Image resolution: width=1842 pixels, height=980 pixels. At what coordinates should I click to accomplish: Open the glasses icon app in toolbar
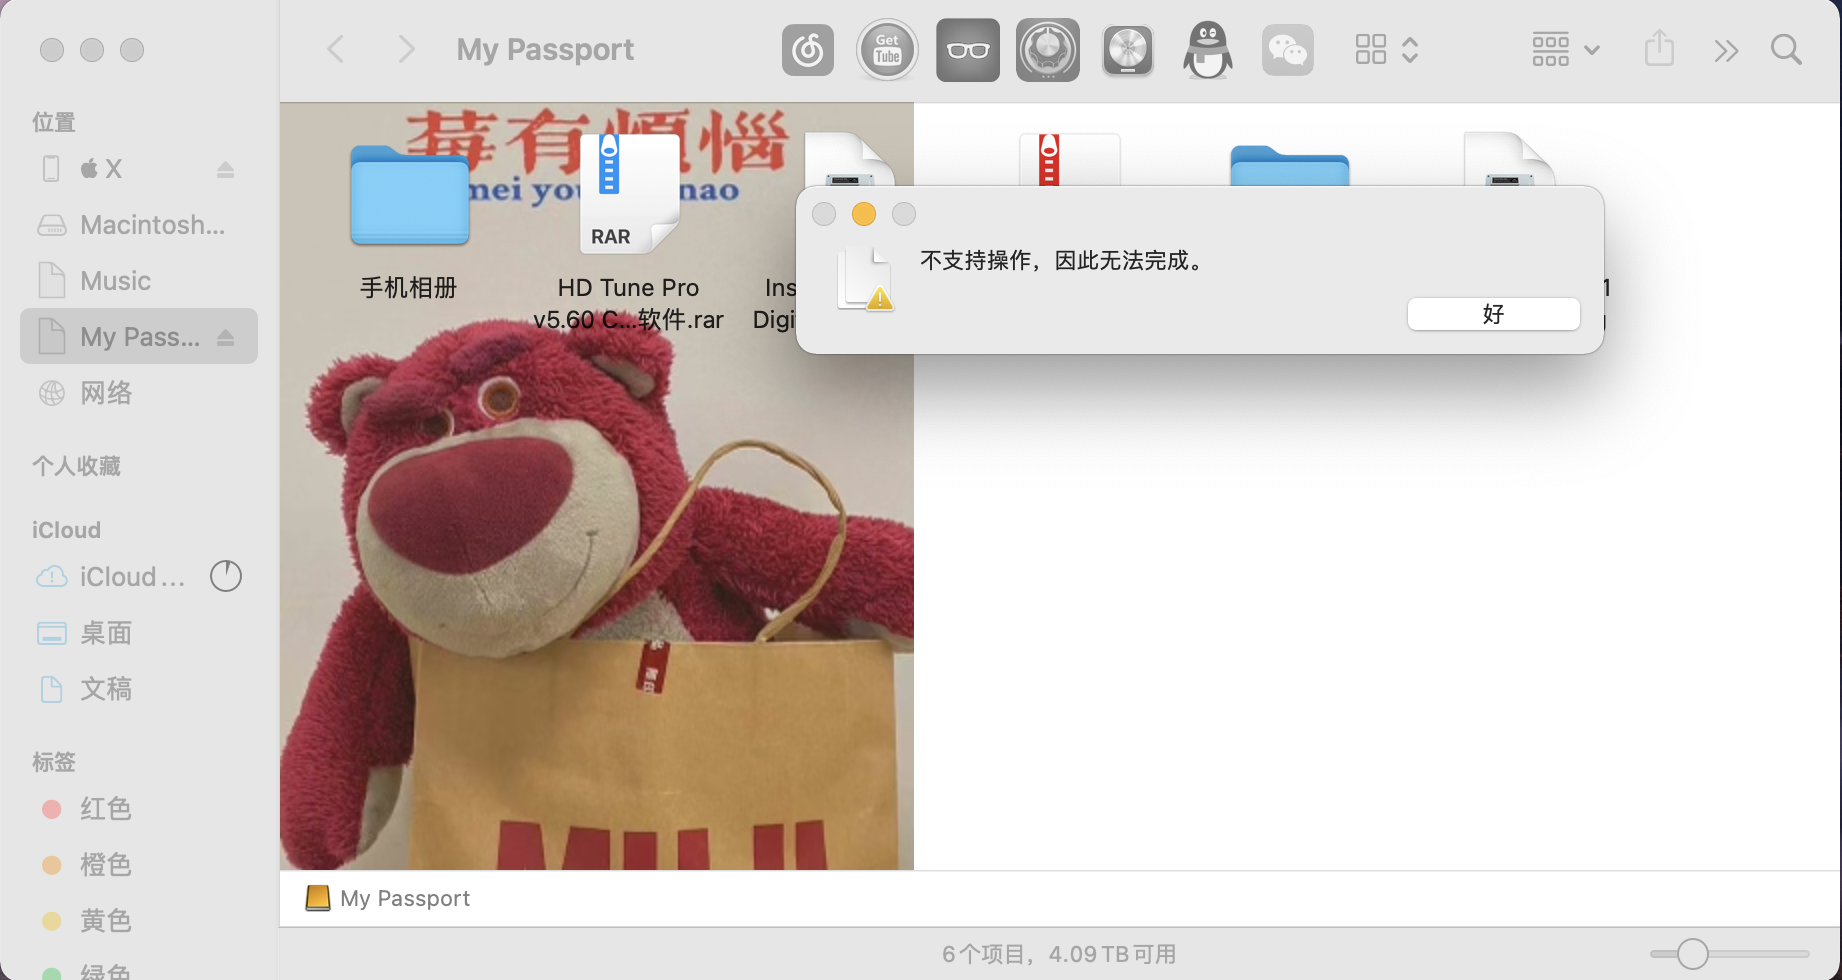(967, 50)
